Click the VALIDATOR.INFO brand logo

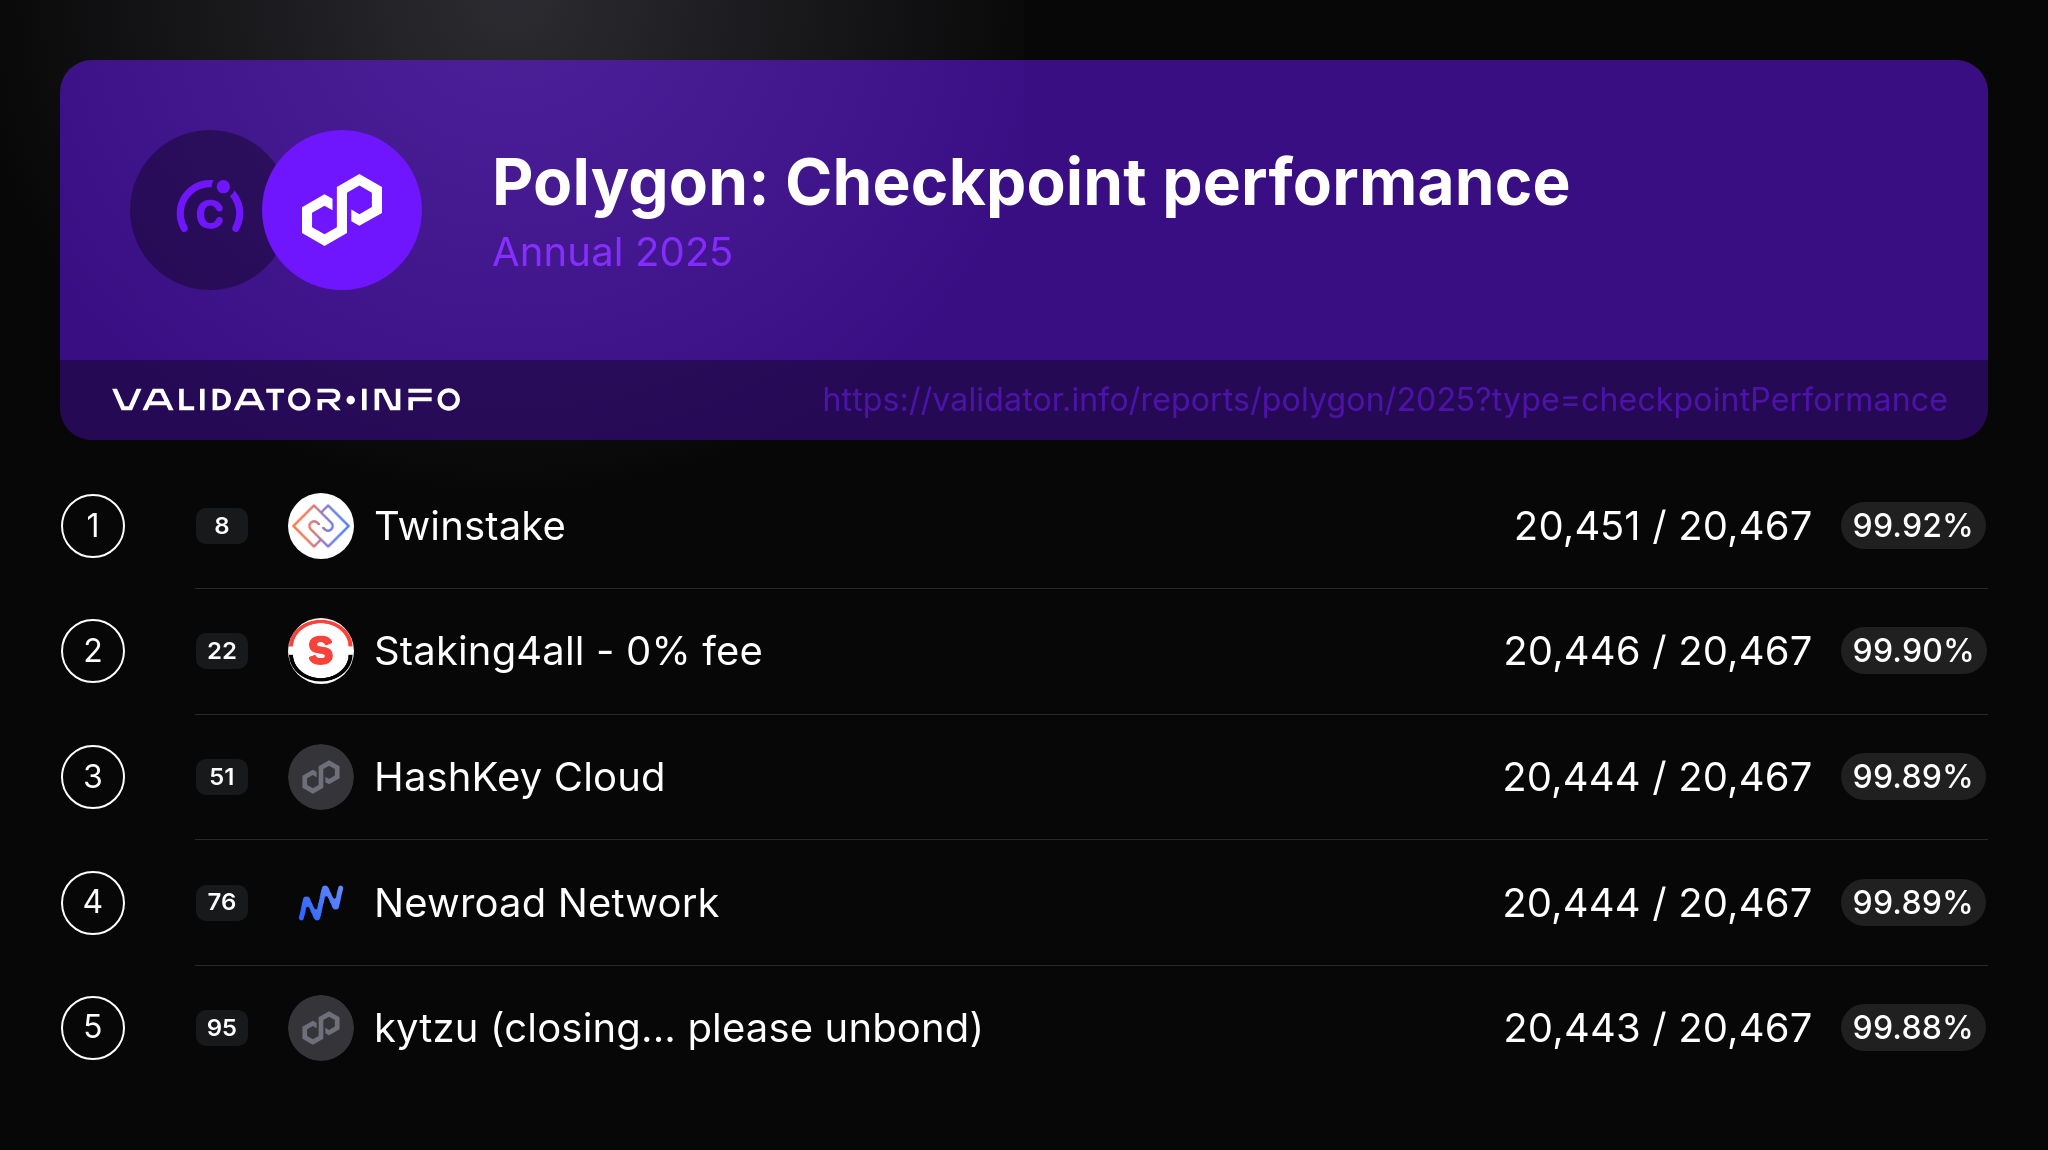point(286,400)
